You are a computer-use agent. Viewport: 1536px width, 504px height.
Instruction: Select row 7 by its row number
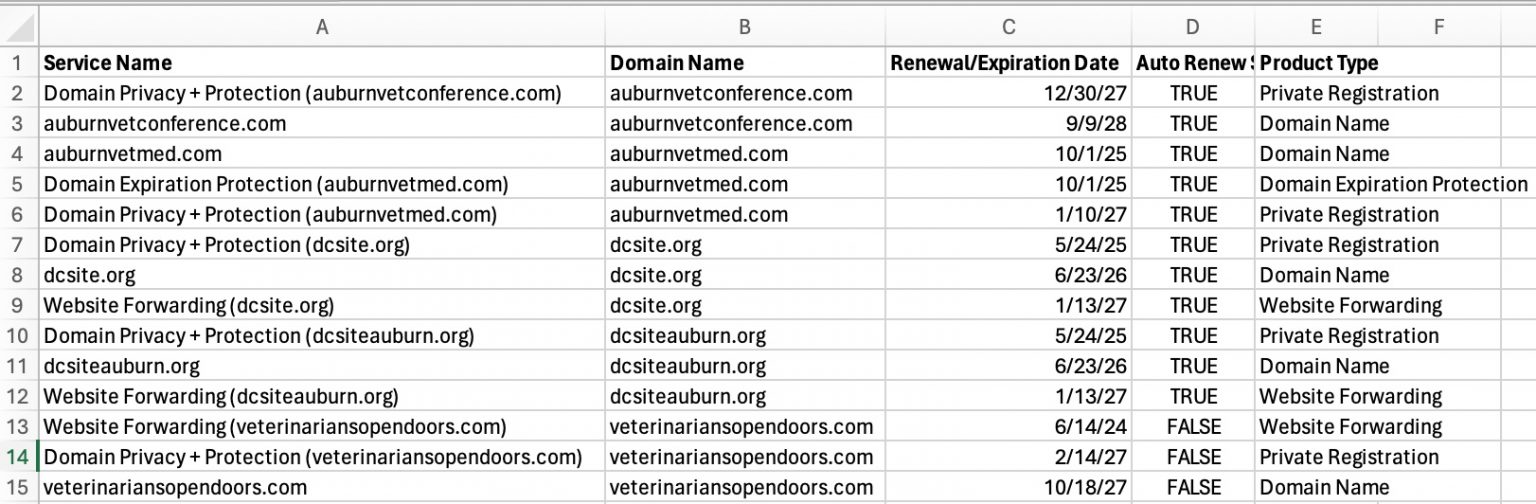17,245
